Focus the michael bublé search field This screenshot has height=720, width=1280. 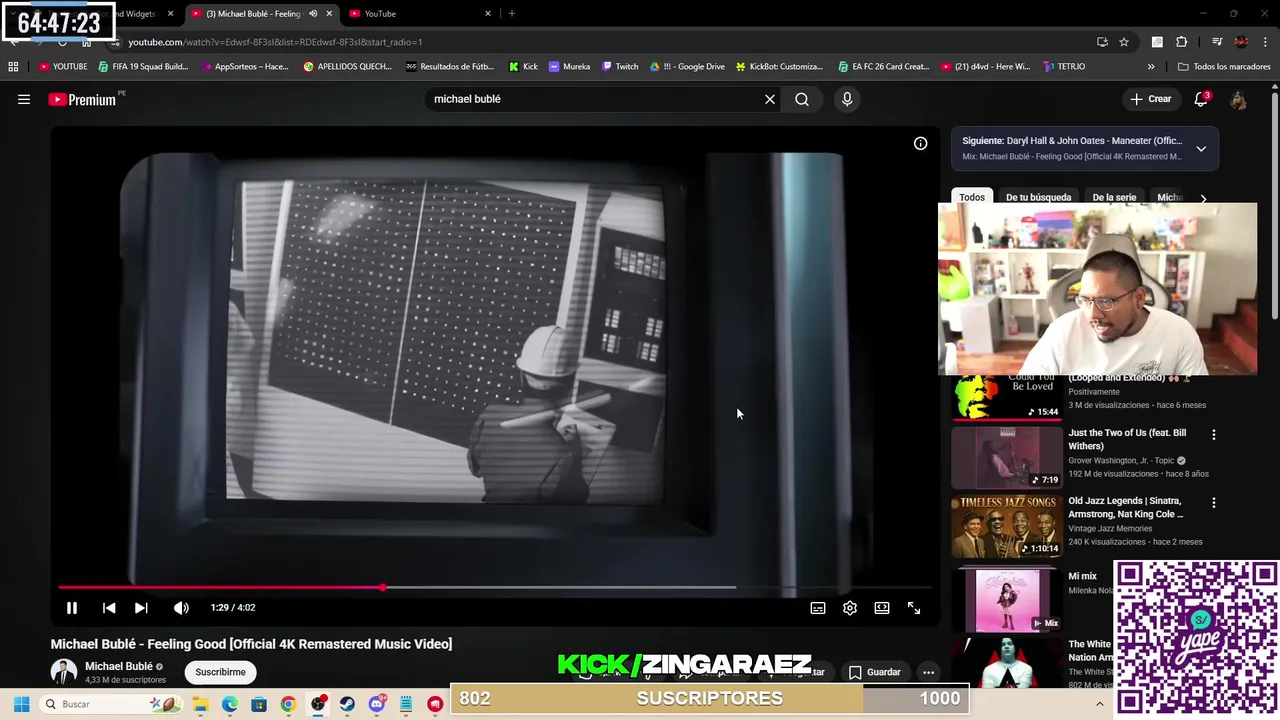coord(594,99)
